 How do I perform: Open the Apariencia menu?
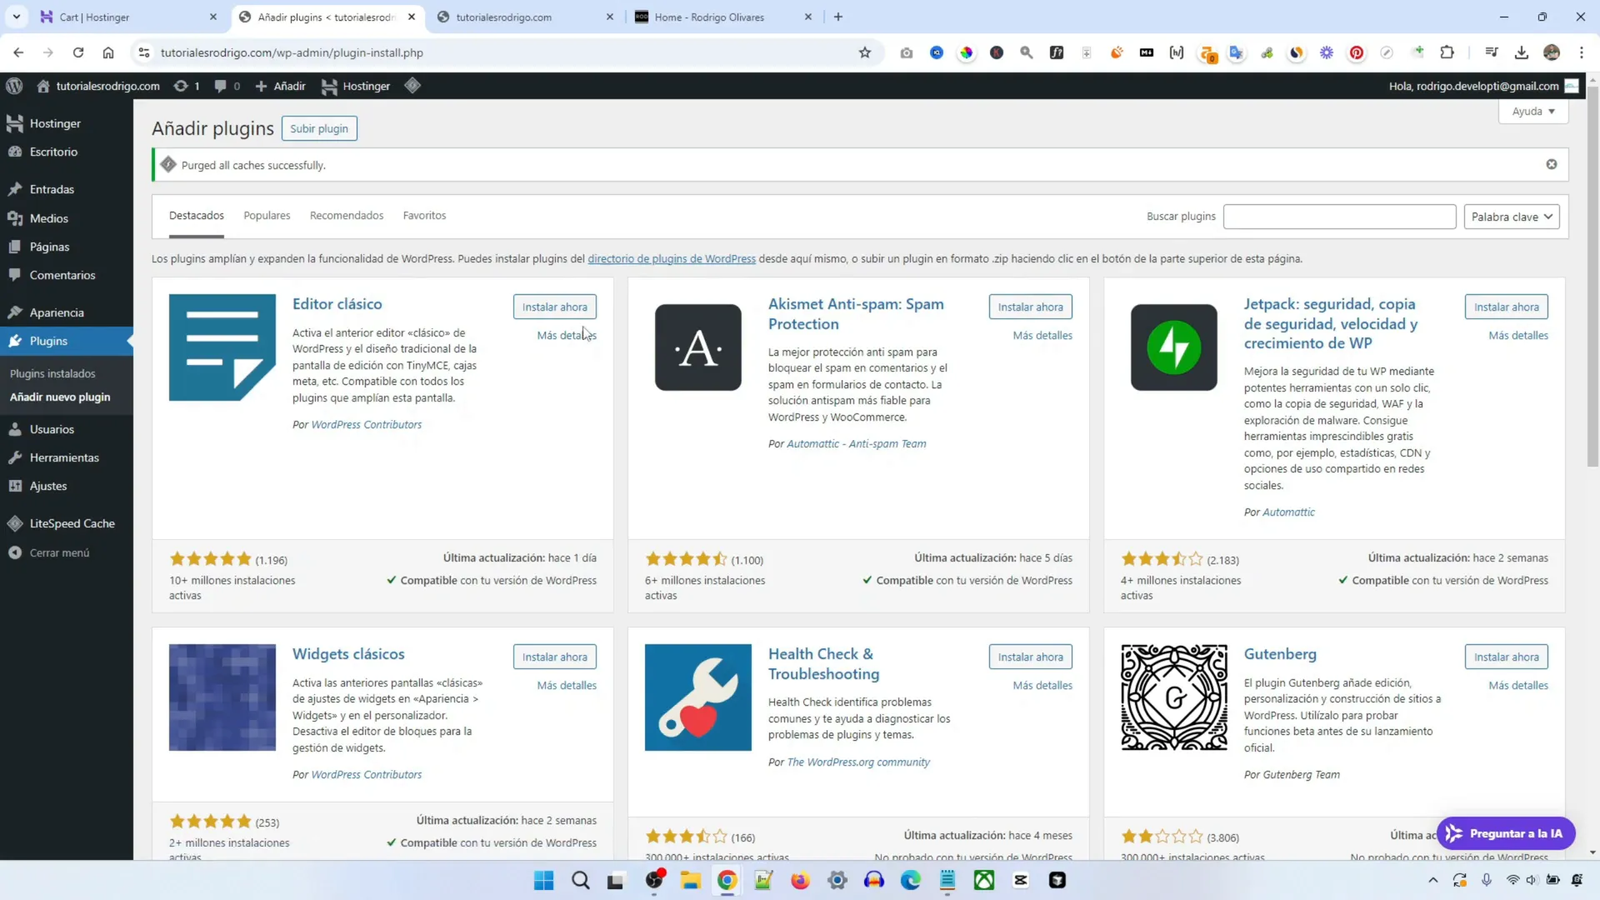click(x=58, y=312)
